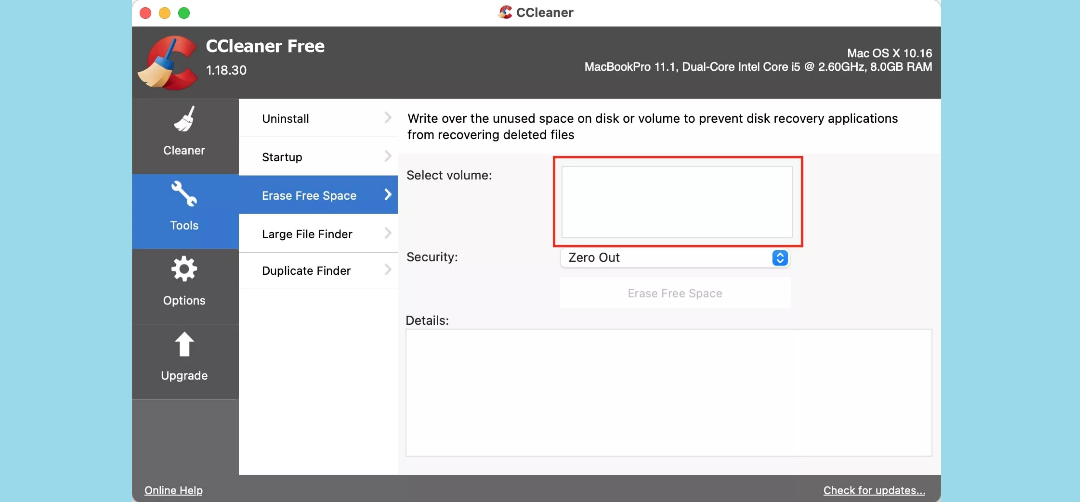Open the Online Help link
This screenshot has width=1080, height=502.
pos(174,491)
